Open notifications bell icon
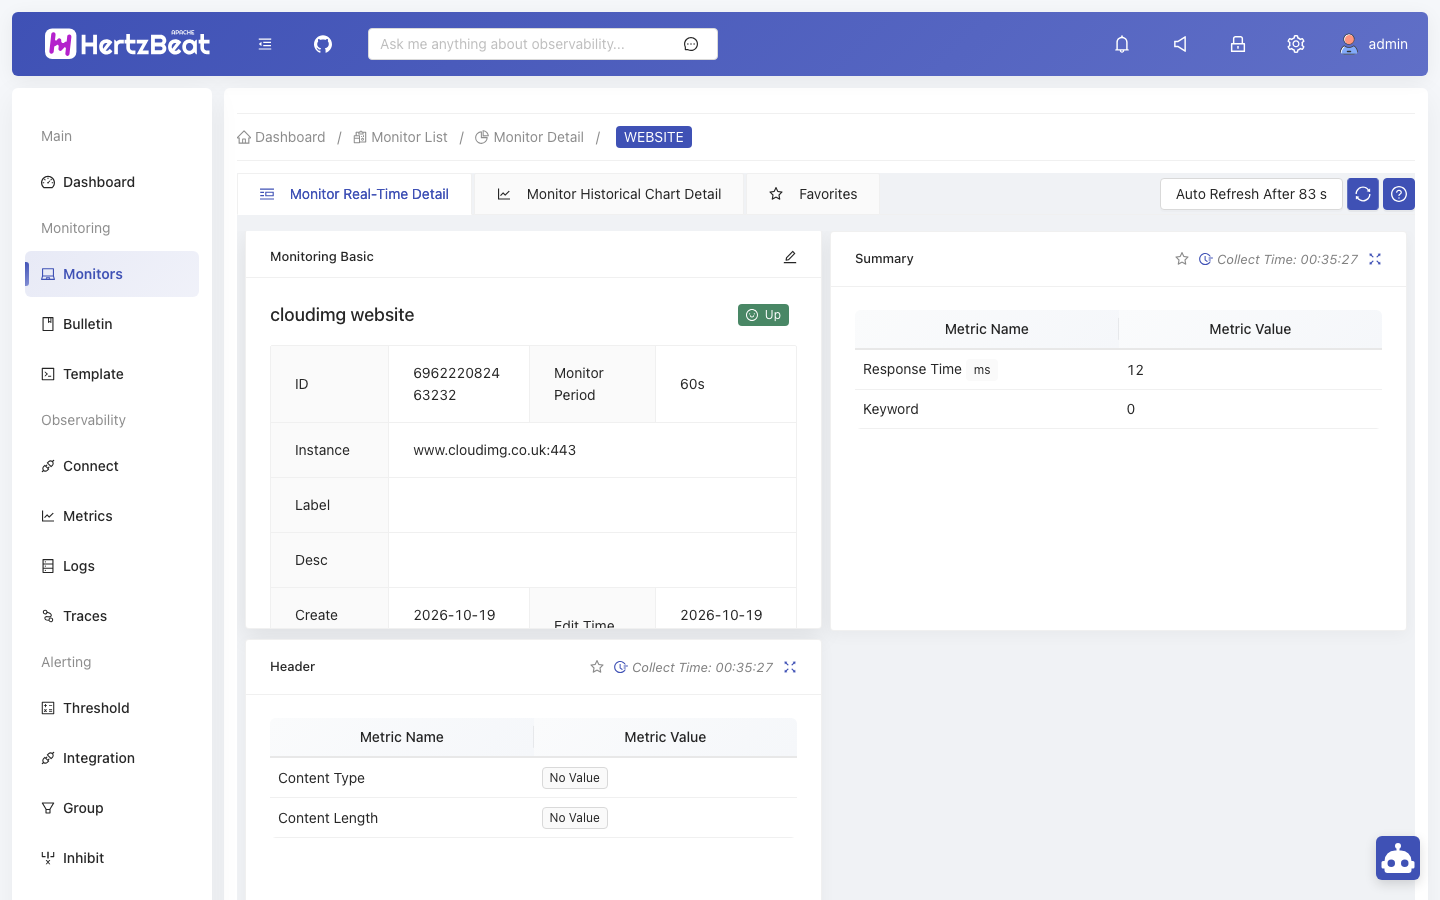 1122,44
